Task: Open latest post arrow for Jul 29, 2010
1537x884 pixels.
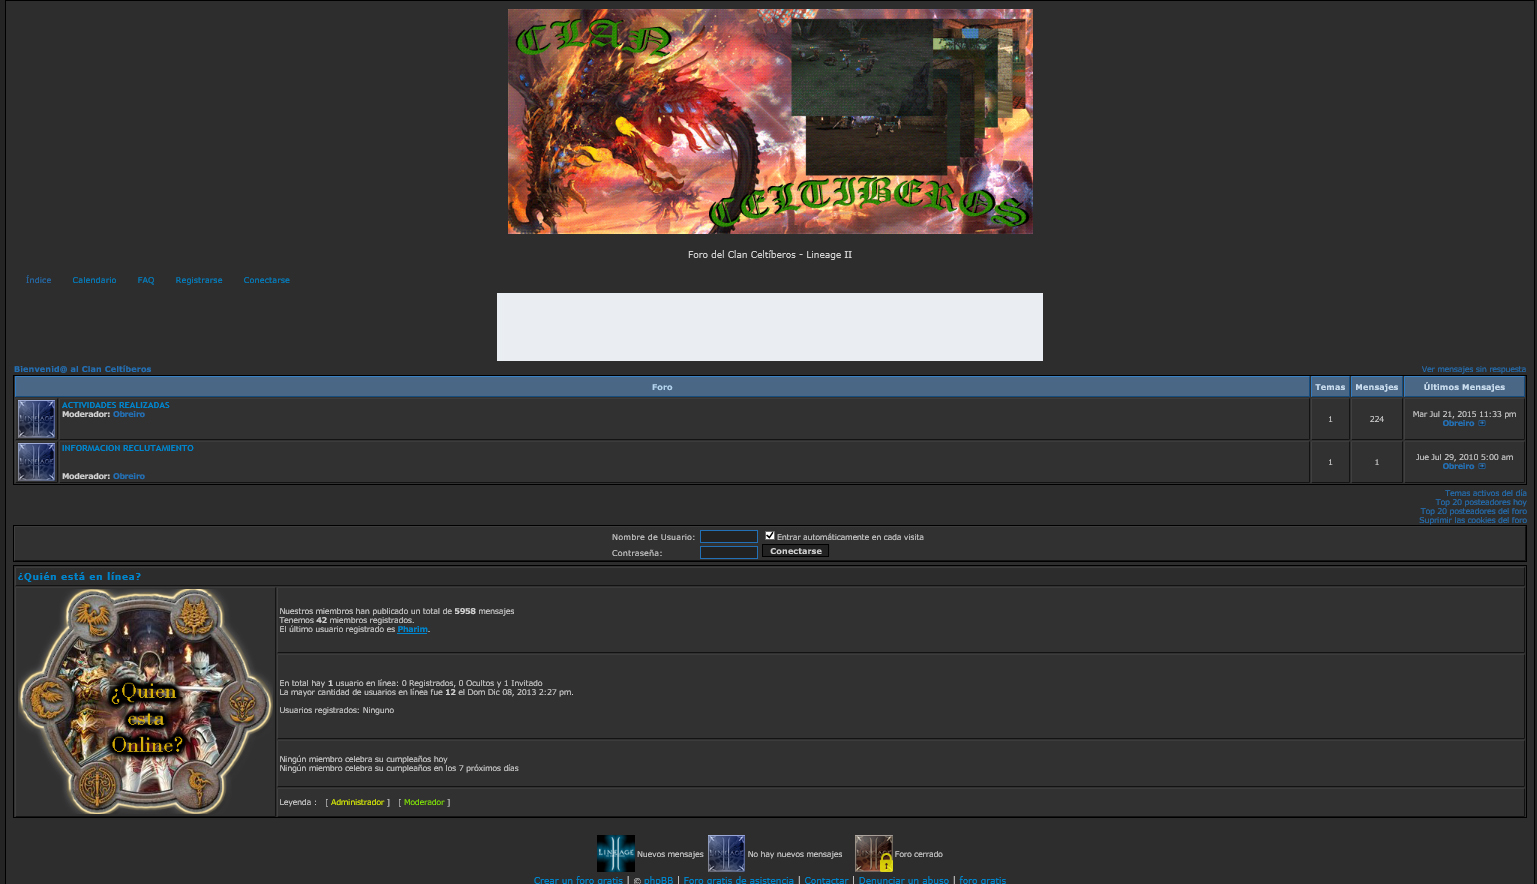Action: coord(1482,466)
